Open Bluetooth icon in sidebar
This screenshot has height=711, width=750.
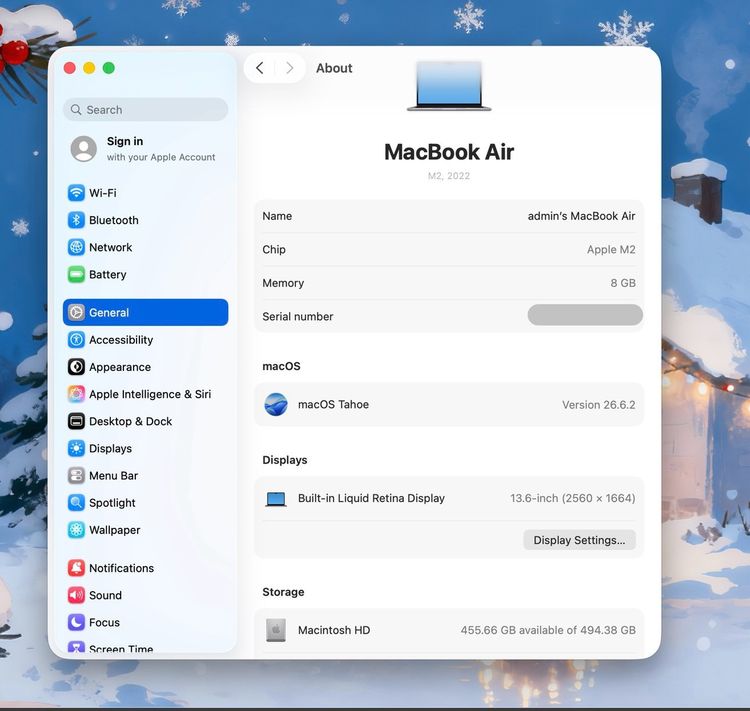click(76, 220)
